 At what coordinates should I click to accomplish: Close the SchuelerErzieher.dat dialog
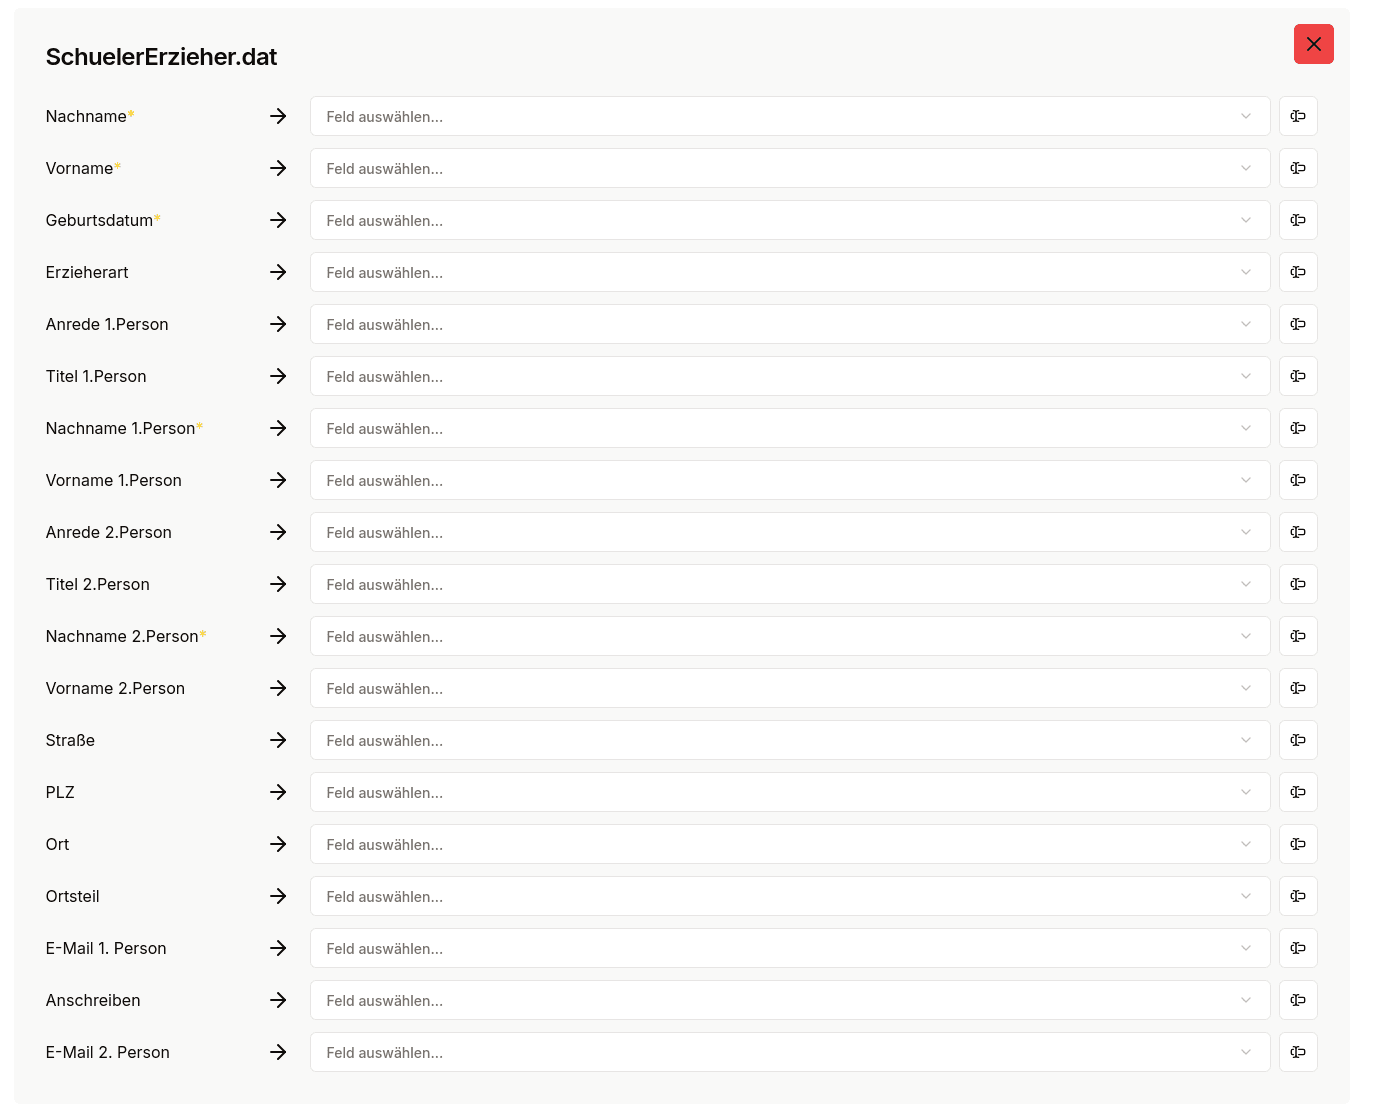(1314, 44)
